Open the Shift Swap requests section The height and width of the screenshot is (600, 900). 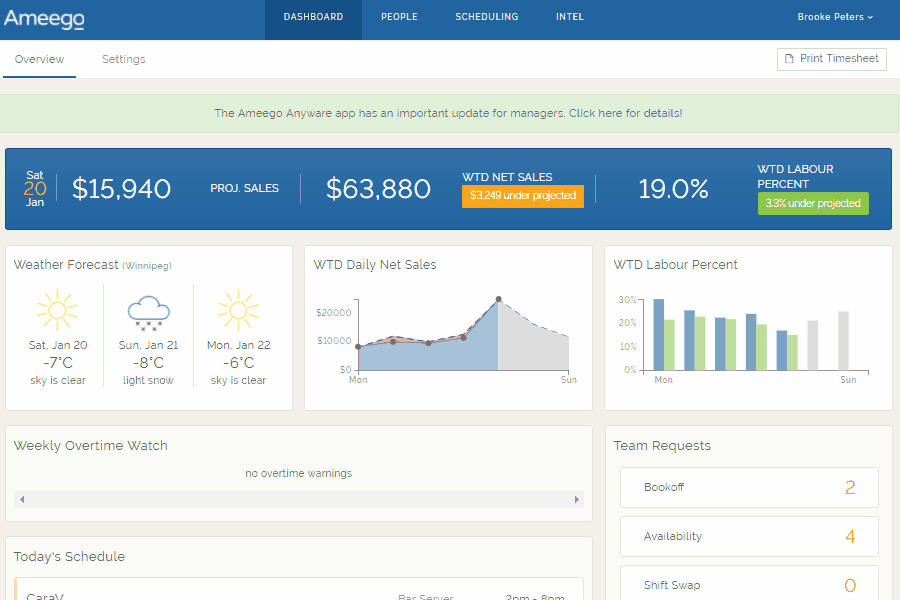(748, 584)
